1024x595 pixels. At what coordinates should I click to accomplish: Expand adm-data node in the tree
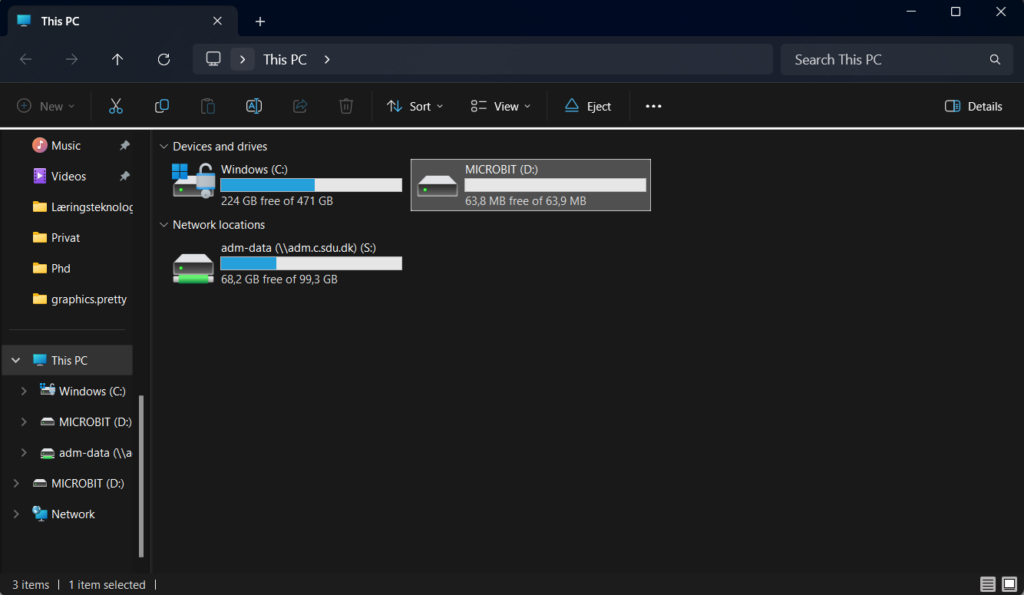(x=24, y=453)
